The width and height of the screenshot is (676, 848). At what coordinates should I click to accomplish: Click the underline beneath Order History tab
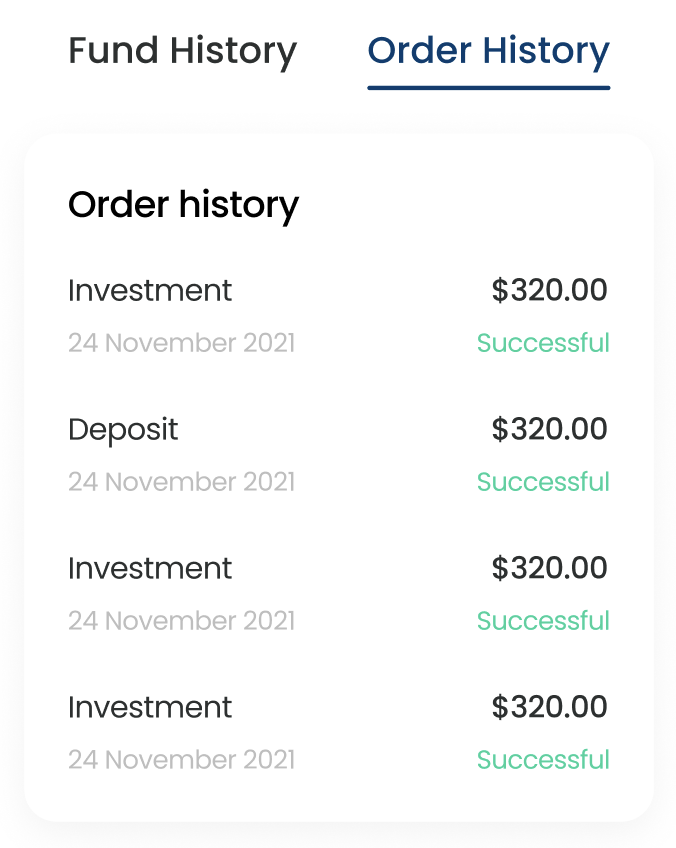point(488,88)
